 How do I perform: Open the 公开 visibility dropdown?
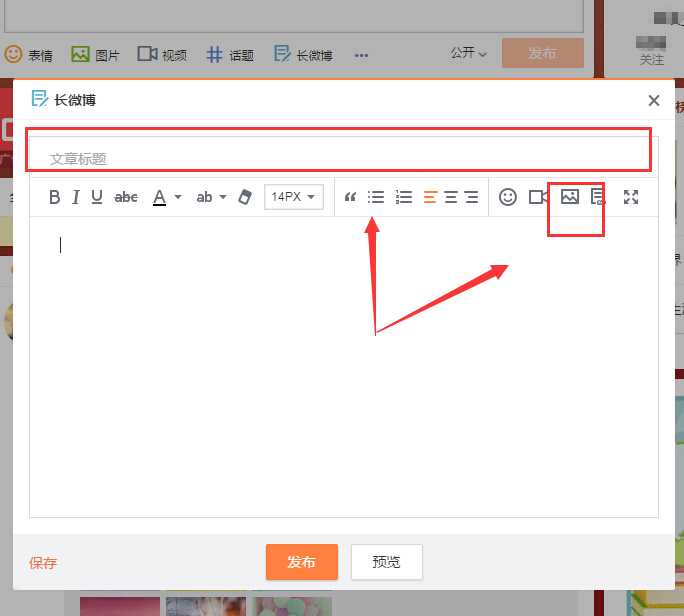pos(468,53)
